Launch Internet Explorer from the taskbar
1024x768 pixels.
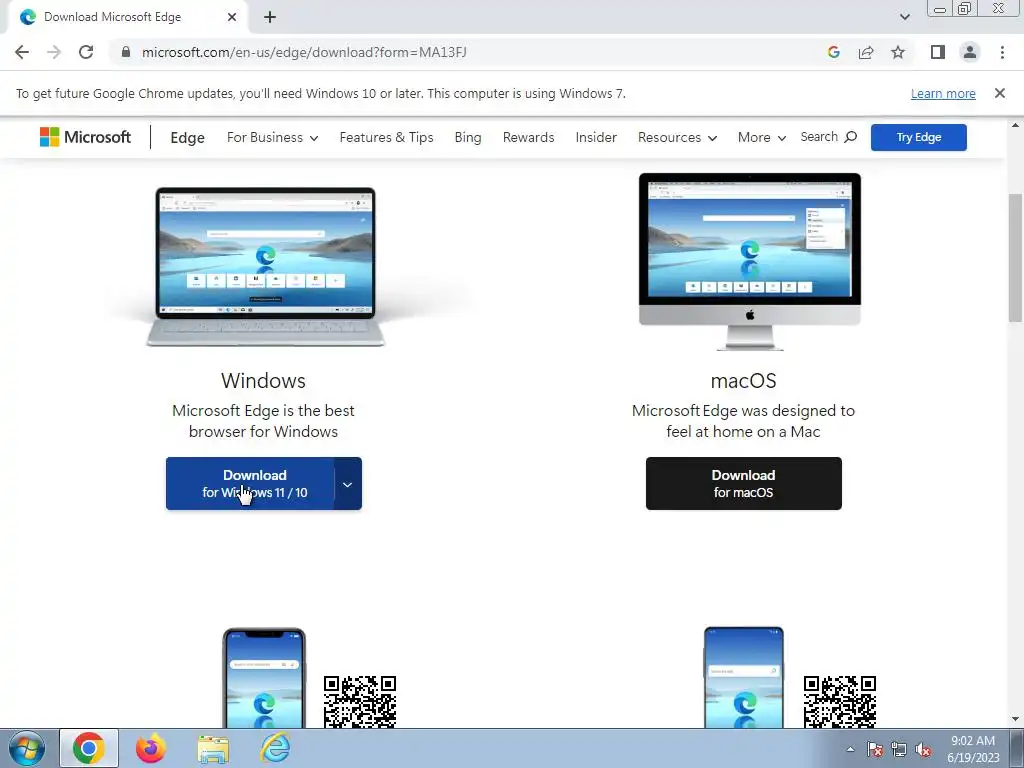(x=275, y=748)
